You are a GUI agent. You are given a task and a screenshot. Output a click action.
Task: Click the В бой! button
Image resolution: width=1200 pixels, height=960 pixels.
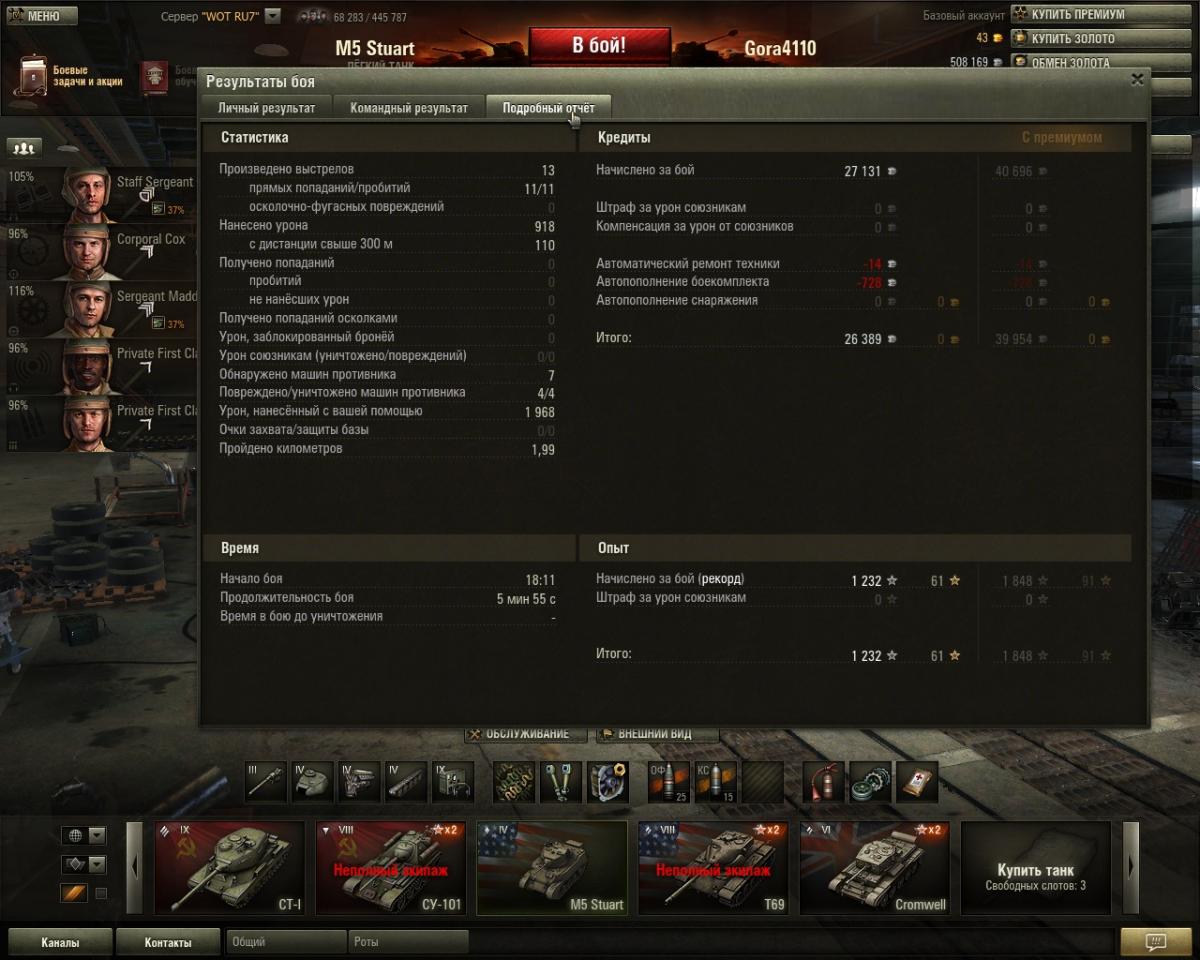point(599,46)
